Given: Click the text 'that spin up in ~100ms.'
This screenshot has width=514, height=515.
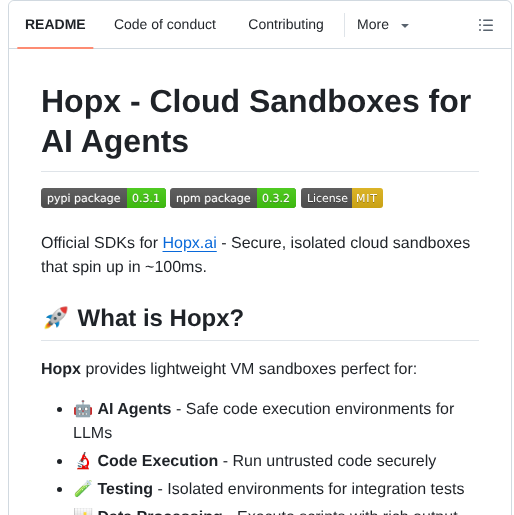Looking at the screenshot, I should tap(124, 267).
